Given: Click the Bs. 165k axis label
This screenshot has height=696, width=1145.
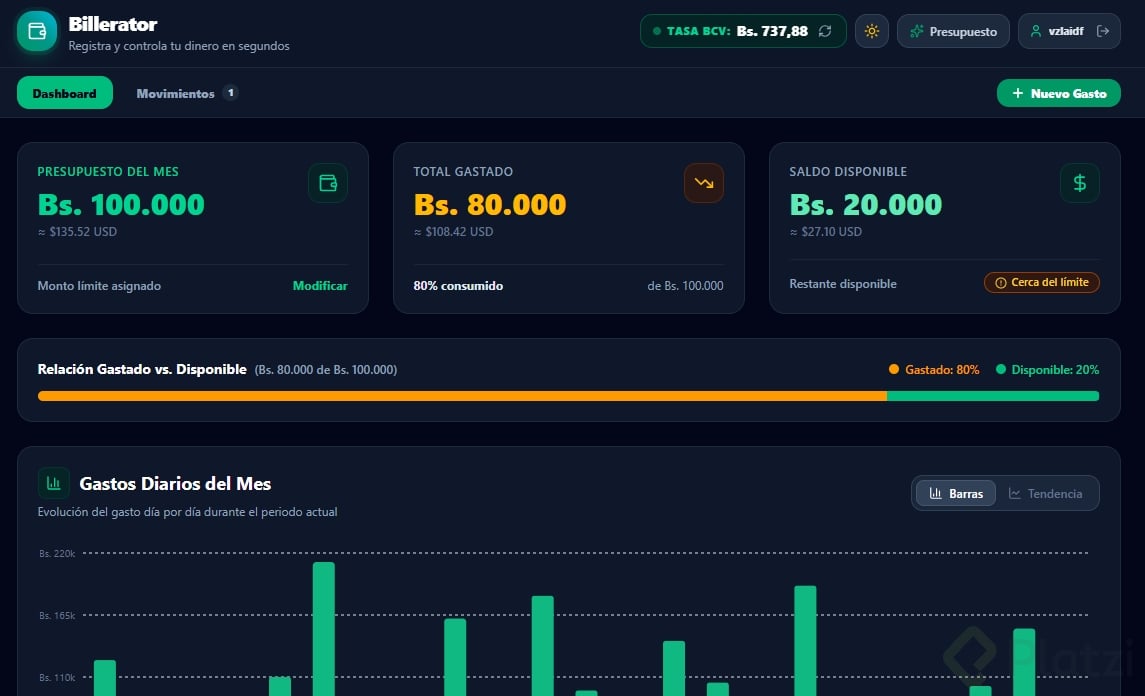Looking at the screenshot, I should (57, 616).
